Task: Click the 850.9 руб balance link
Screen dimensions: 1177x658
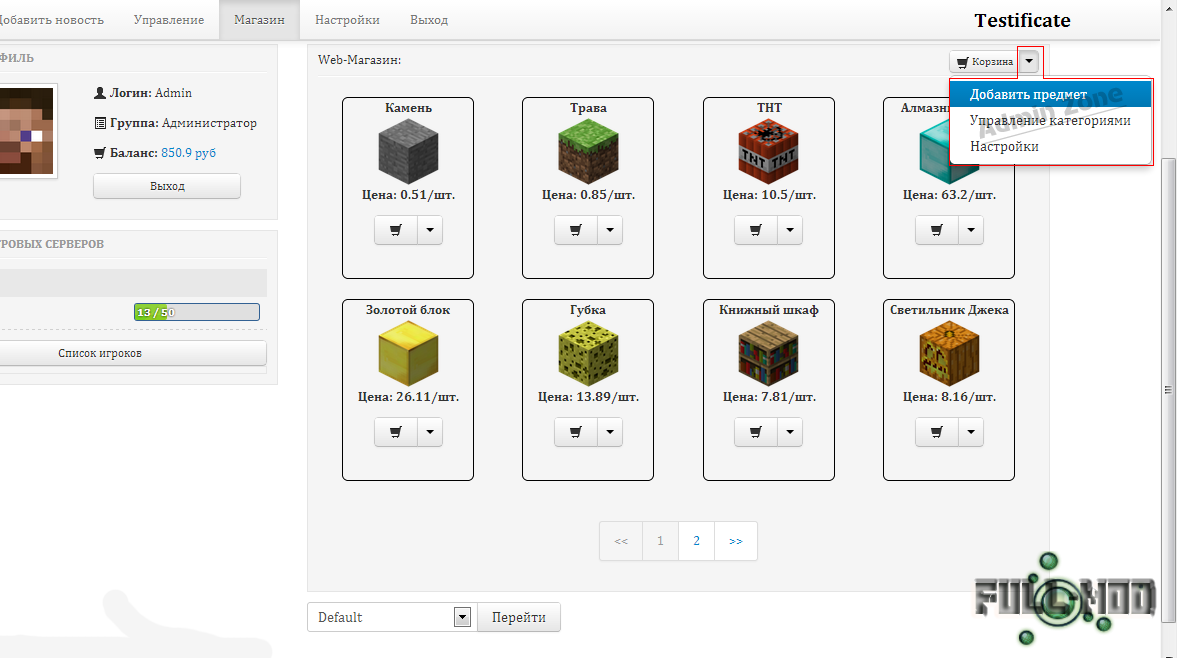Action: pos(188,153)
